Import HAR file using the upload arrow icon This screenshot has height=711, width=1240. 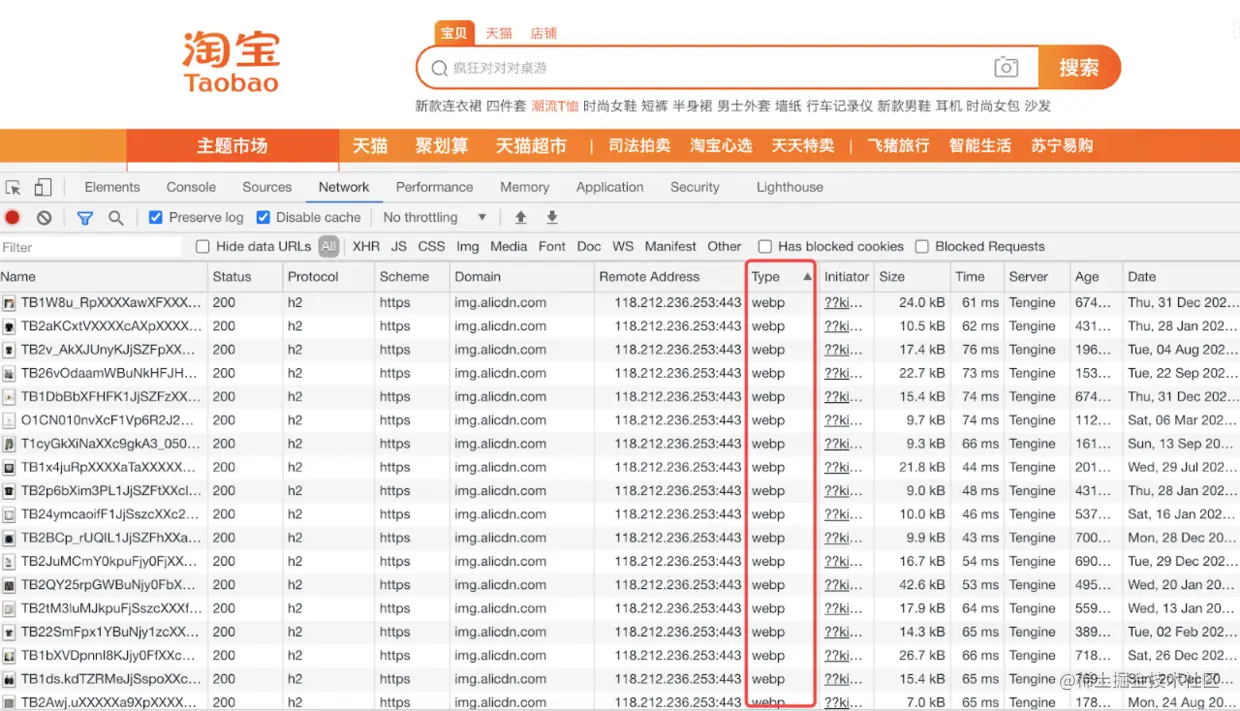(520, 217)
